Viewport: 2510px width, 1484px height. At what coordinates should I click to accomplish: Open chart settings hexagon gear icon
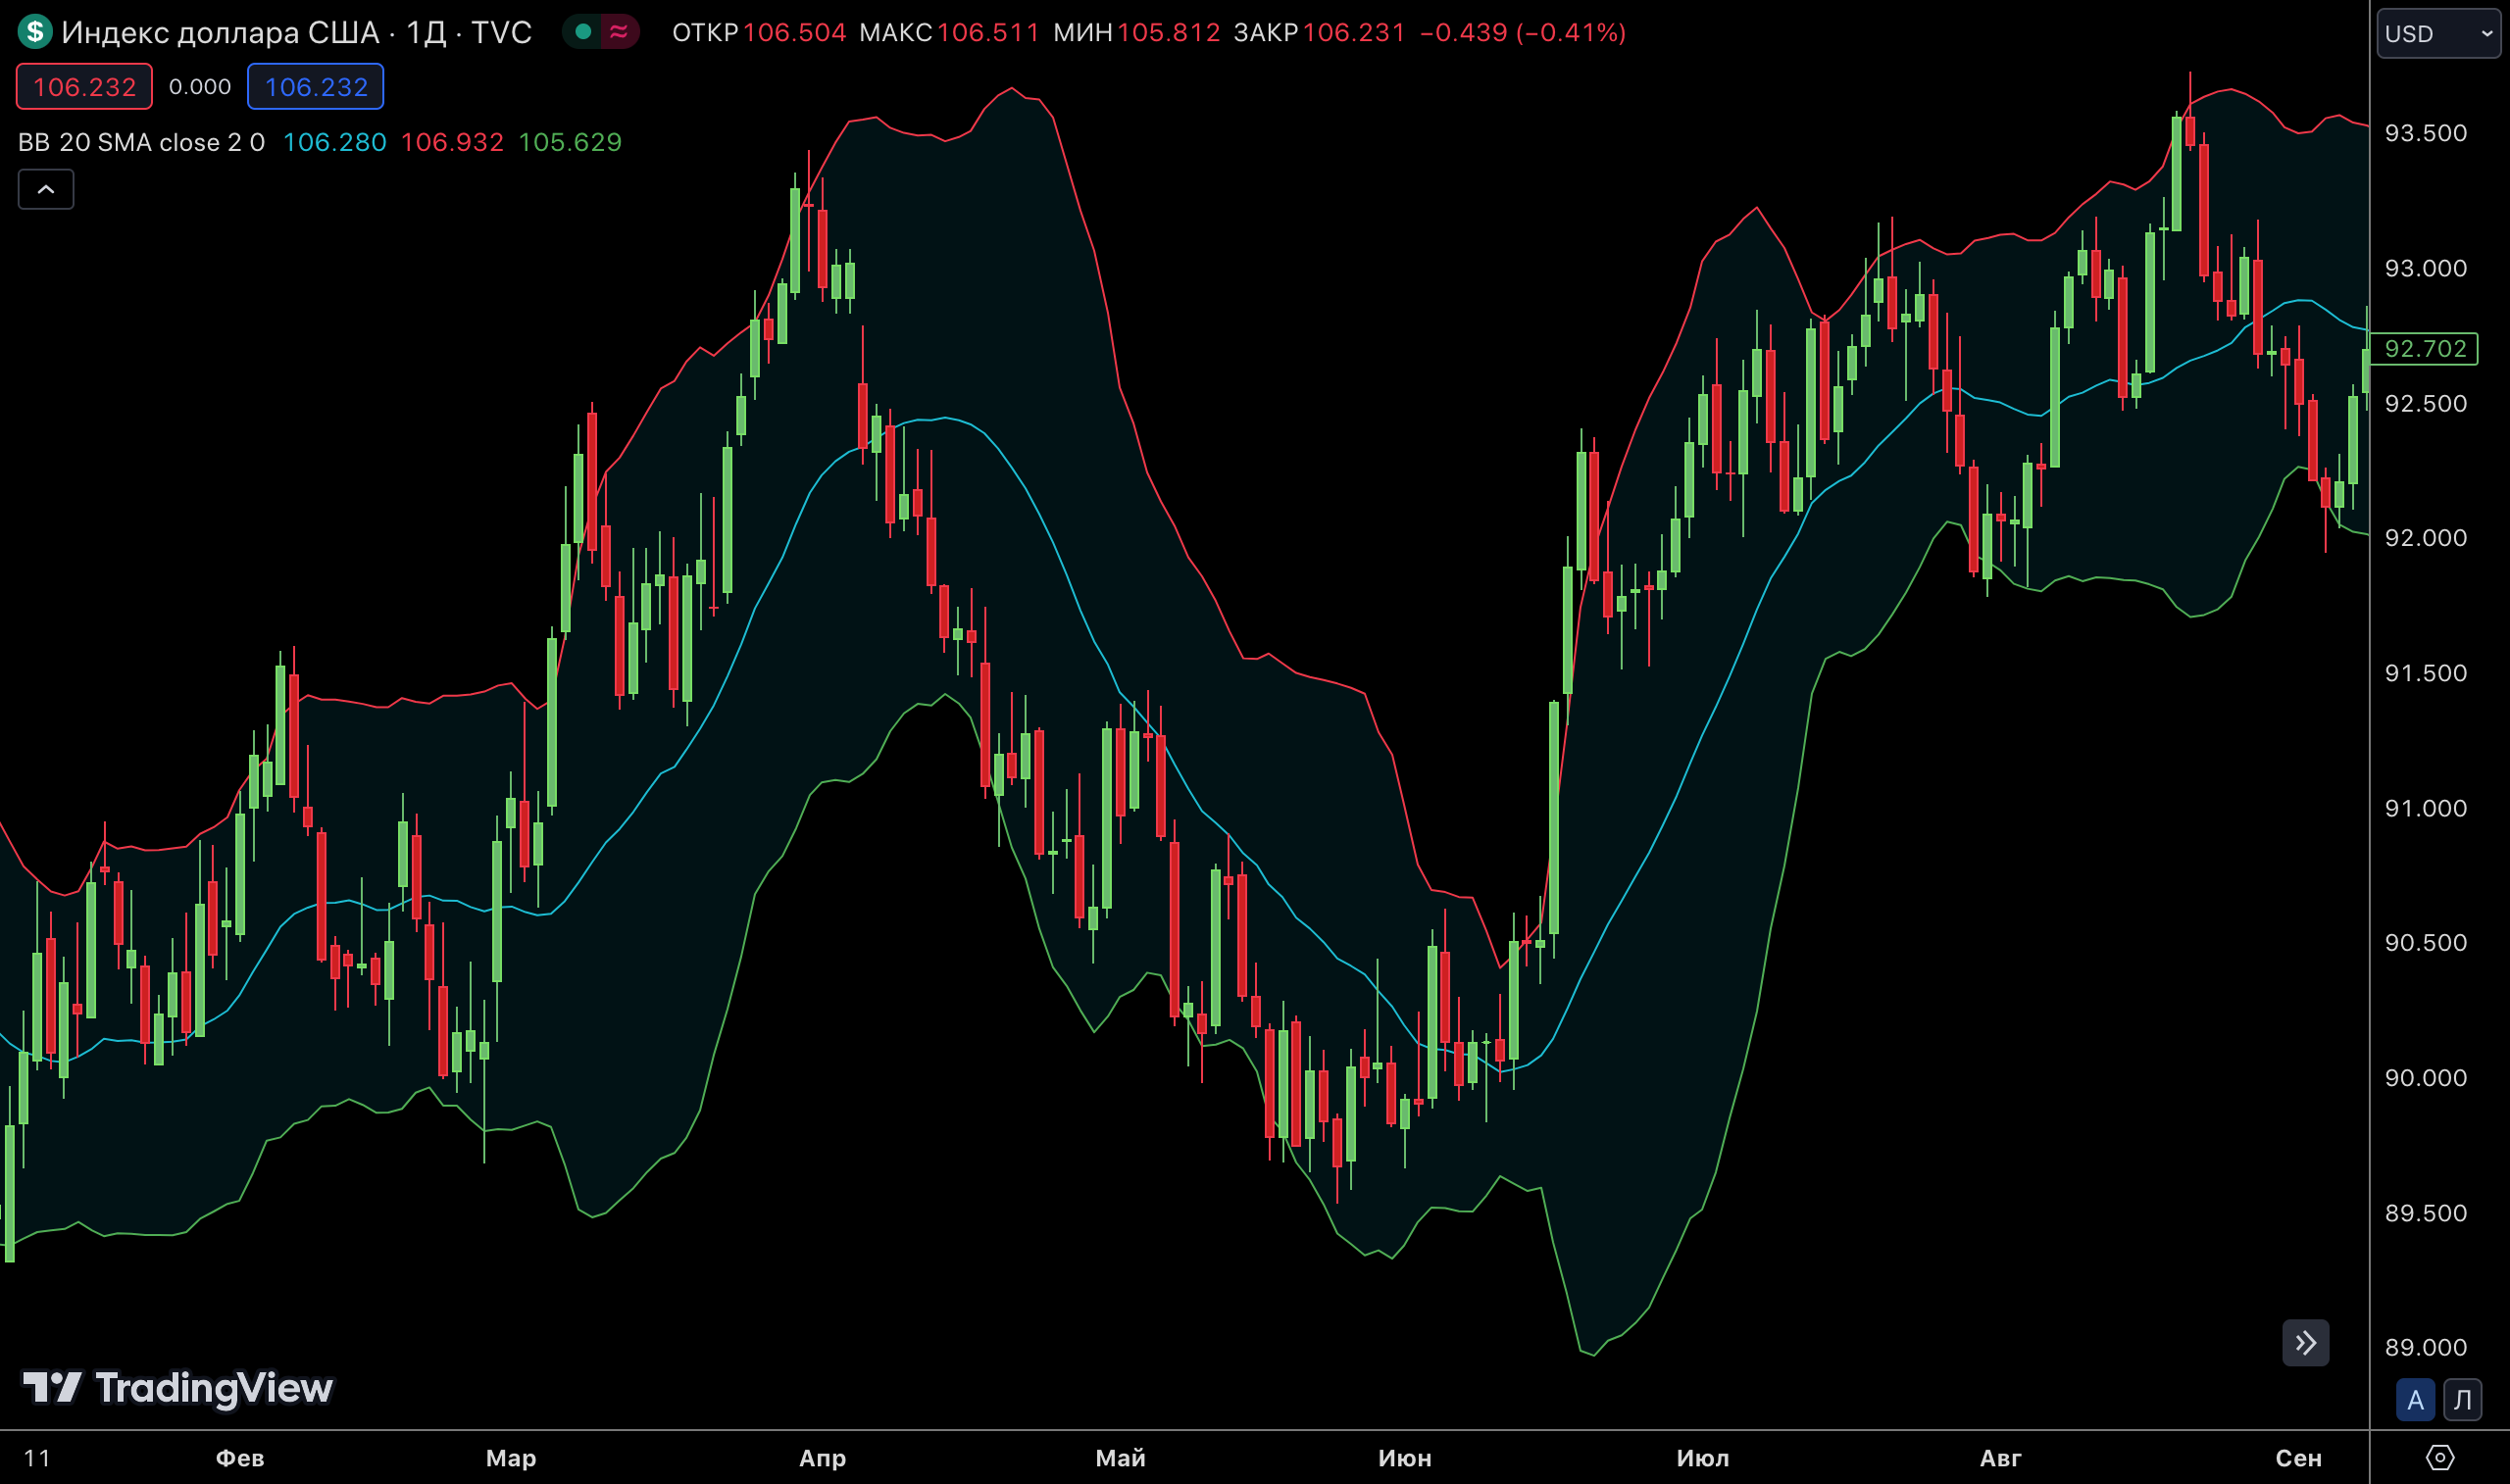(2440, 1457)
